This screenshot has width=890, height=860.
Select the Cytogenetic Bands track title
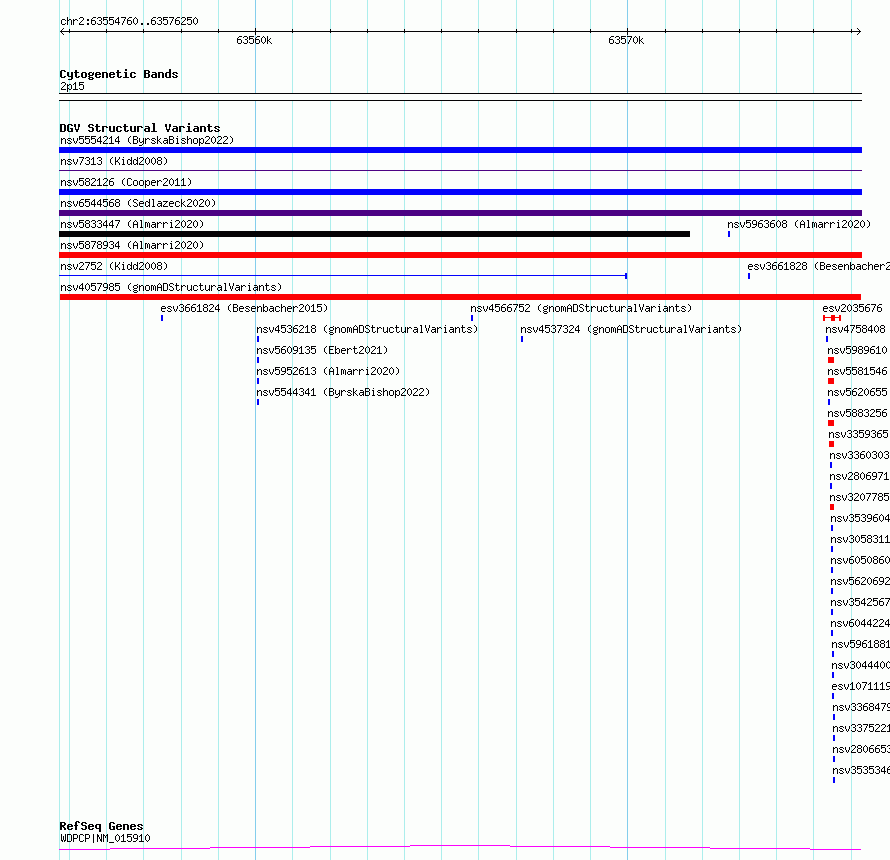coord(119,74)
